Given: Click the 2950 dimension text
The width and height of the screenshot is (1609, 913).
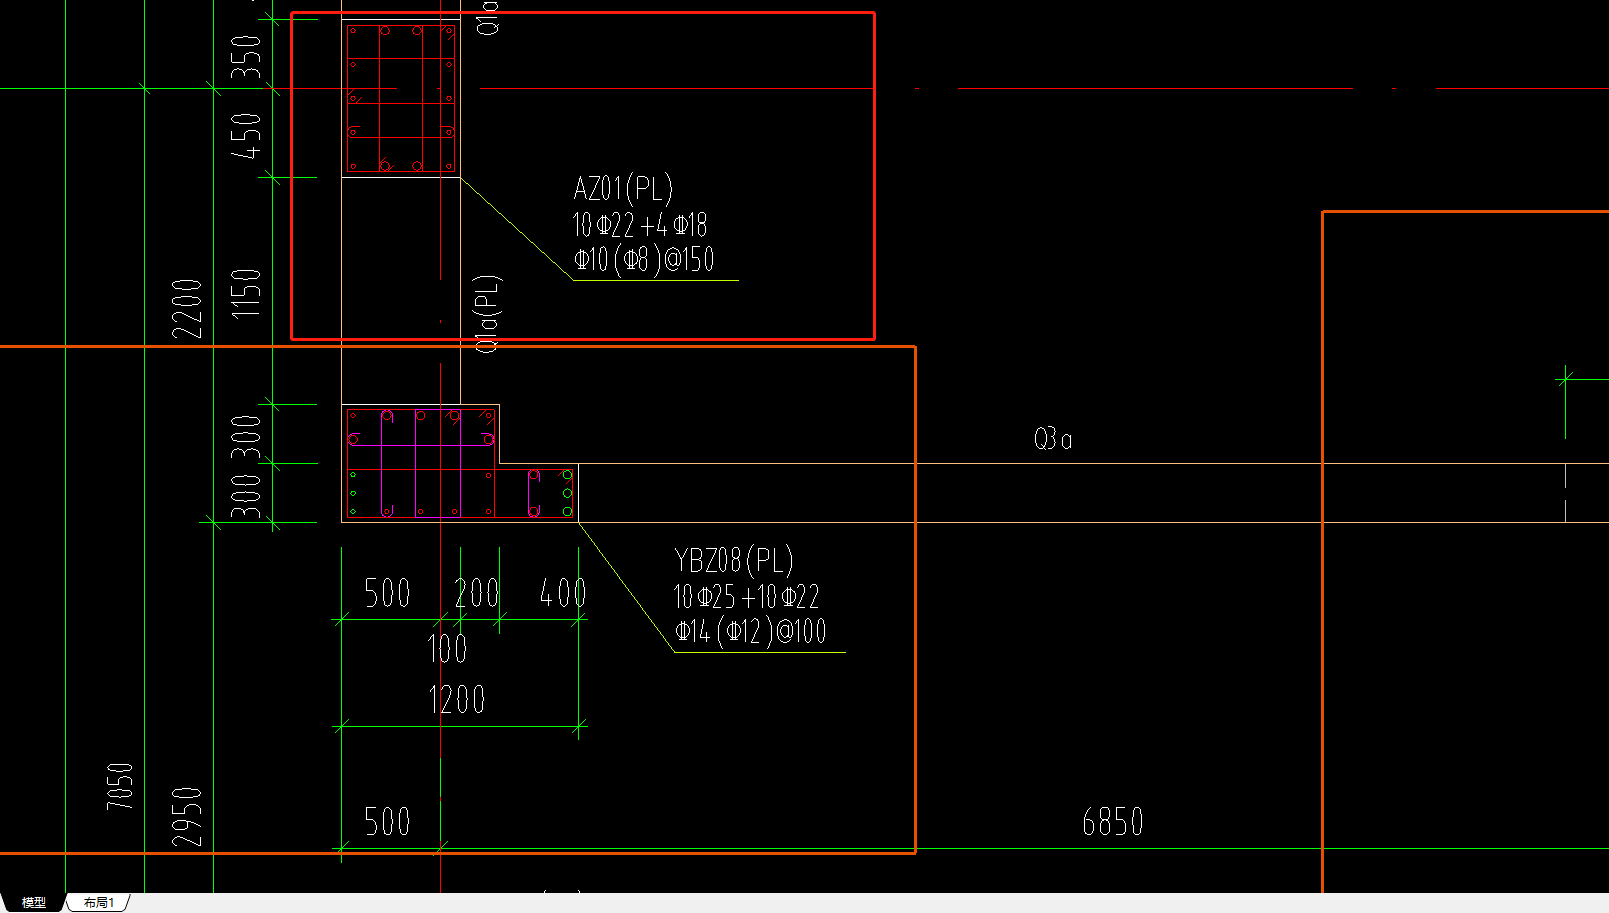Looking at the screenshot, I should click(187, 817).
